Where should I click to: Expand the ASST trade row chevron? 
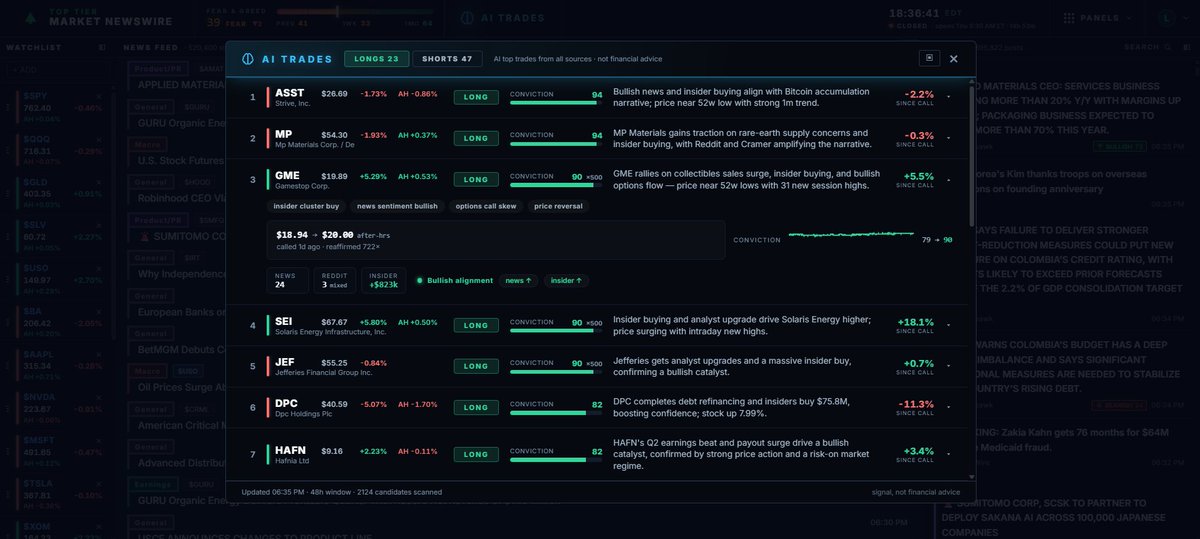[948, 97]
